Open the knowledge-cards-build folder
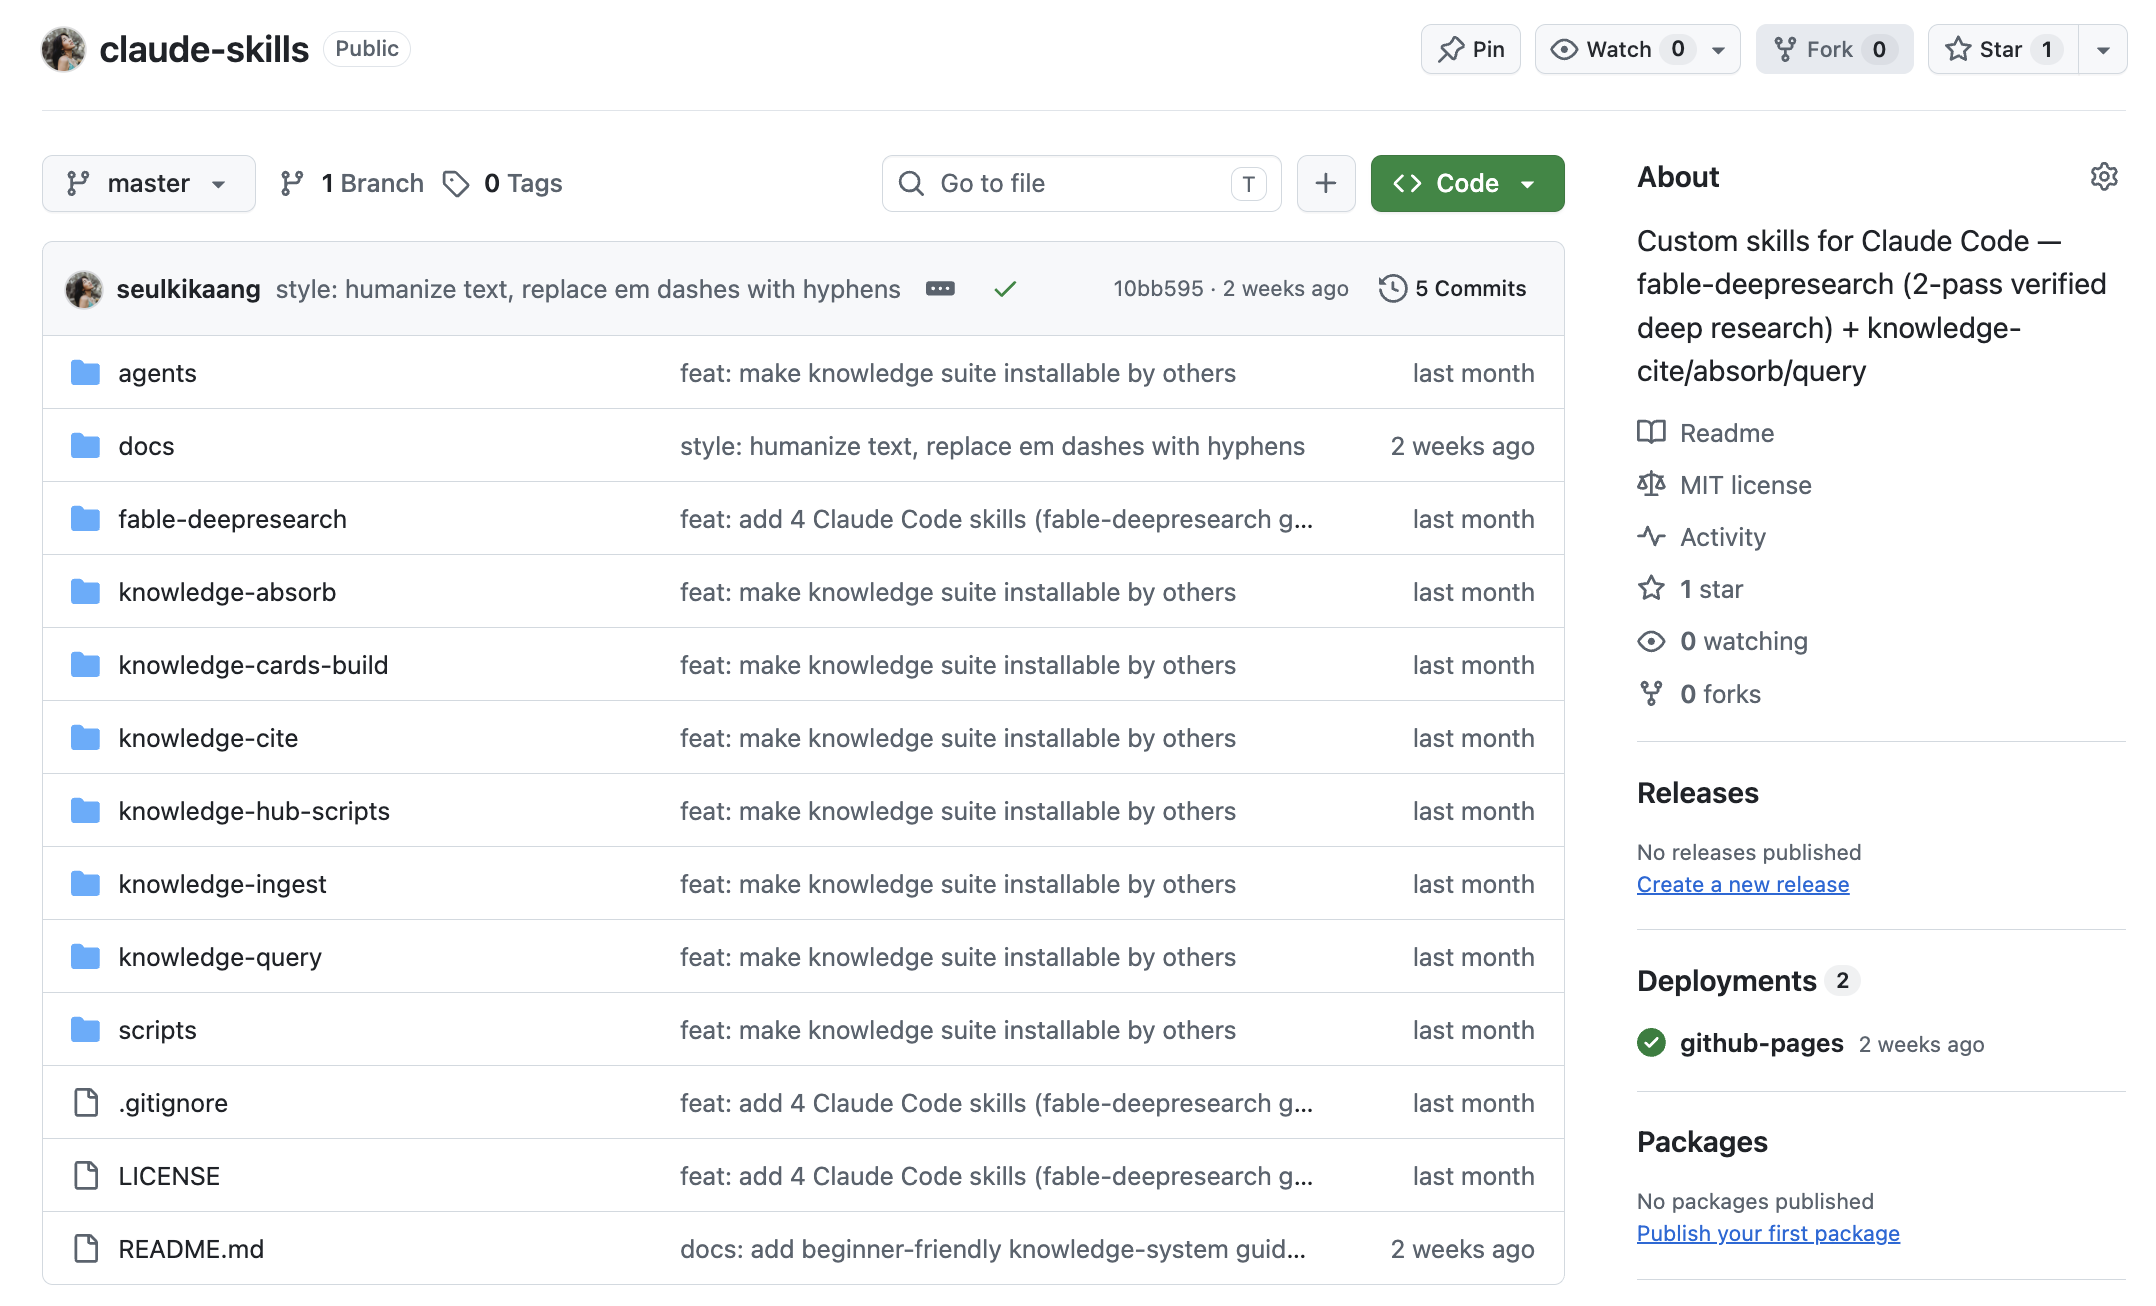Viewport: 2156px width, 1306px height. (x=253, y=665)
